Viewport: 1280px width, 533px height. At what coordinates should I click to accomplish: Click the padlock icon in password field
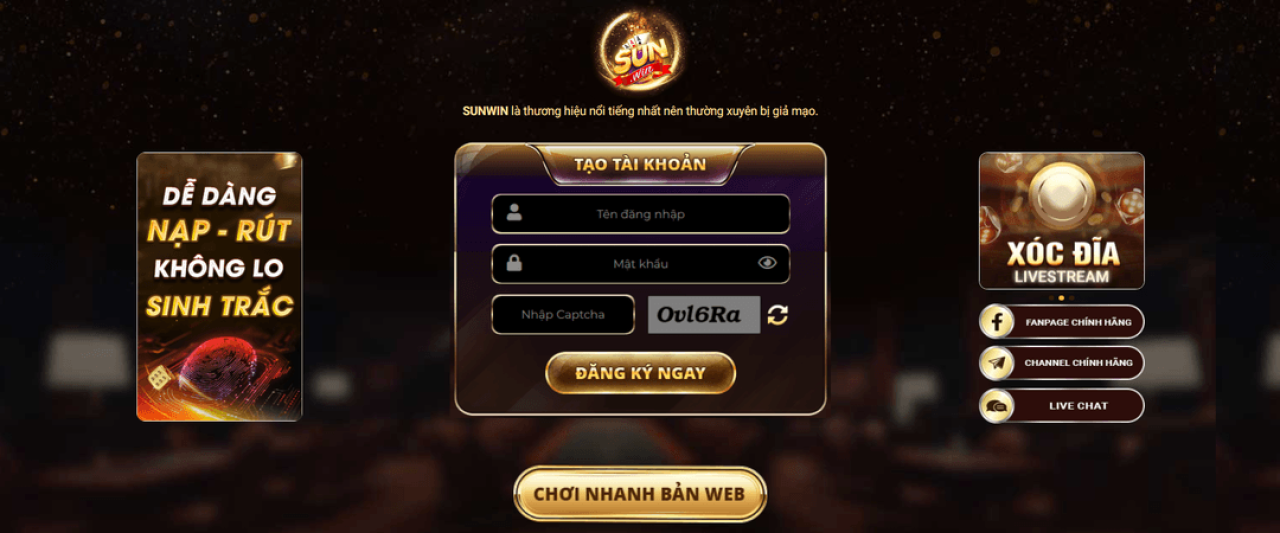pos(514,263)
